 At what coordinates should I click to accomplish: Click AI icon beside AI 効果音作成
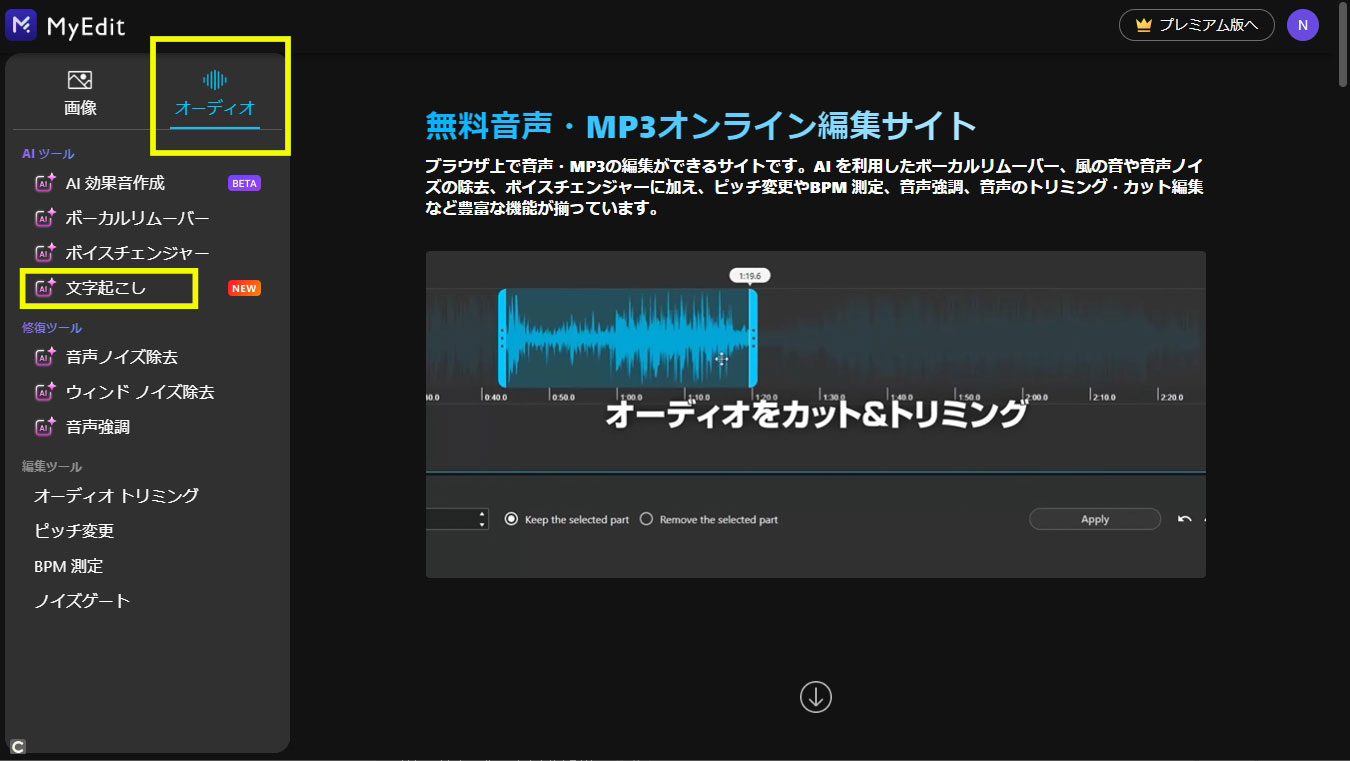[45, 183]
